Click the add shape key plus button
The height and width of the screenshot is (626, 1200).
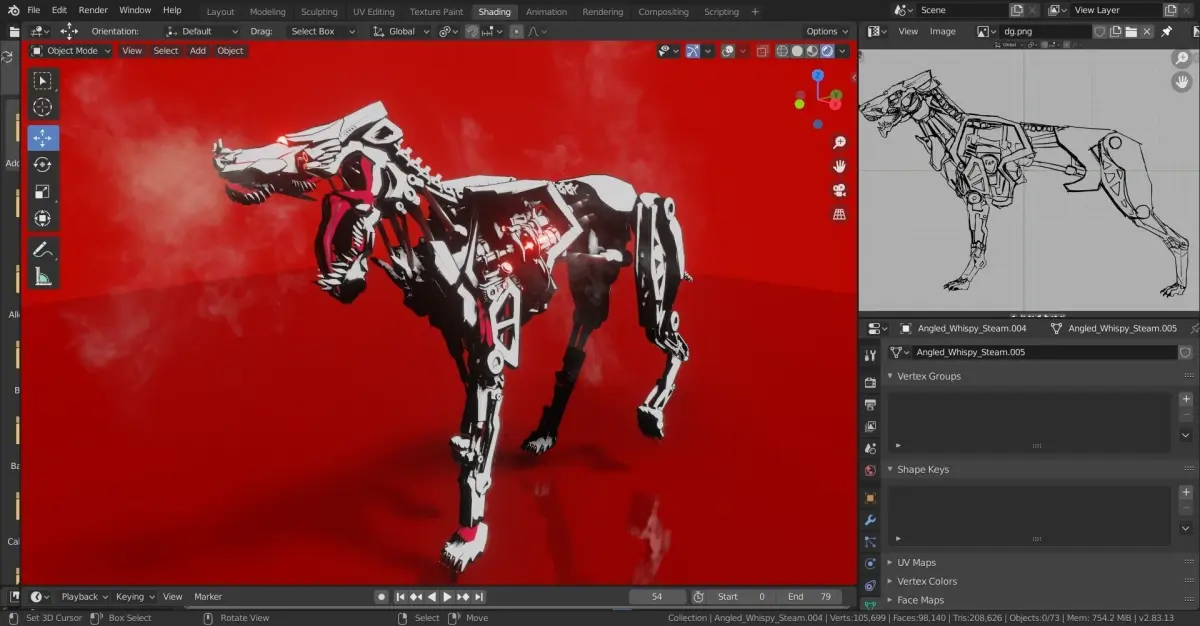coord(1186,492)
